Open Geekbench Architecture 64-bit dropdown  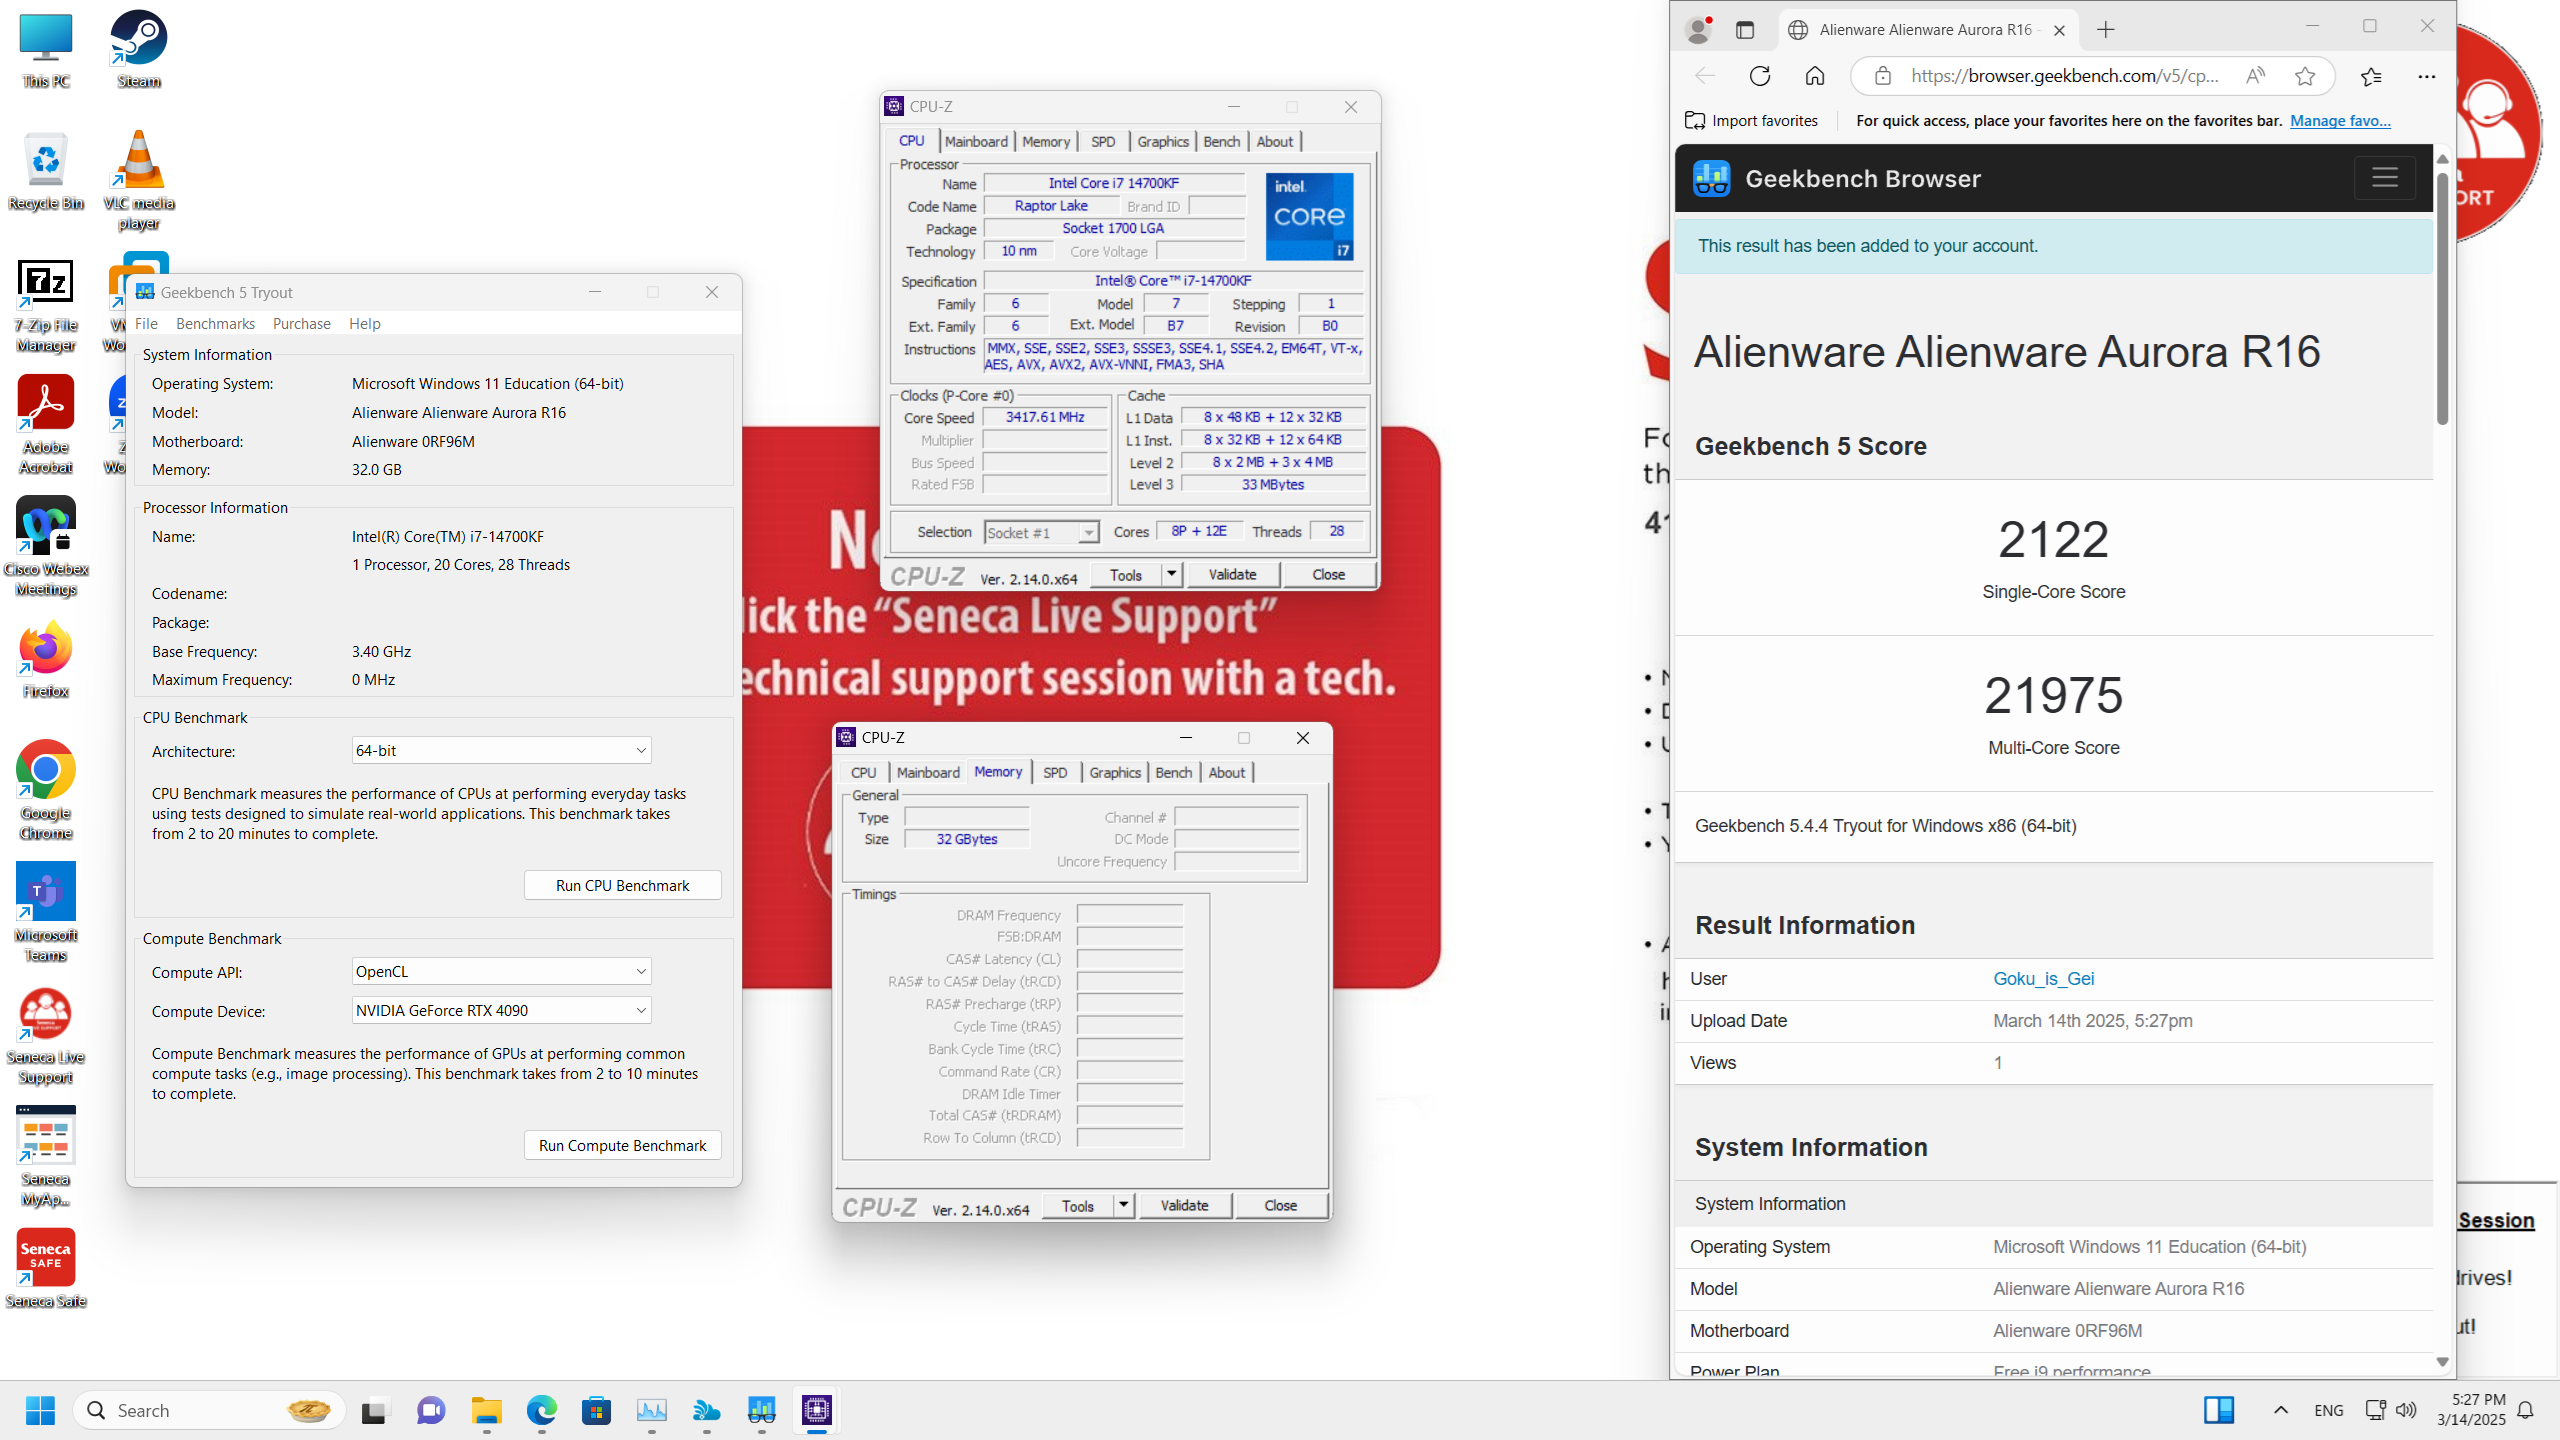point(501,750)
